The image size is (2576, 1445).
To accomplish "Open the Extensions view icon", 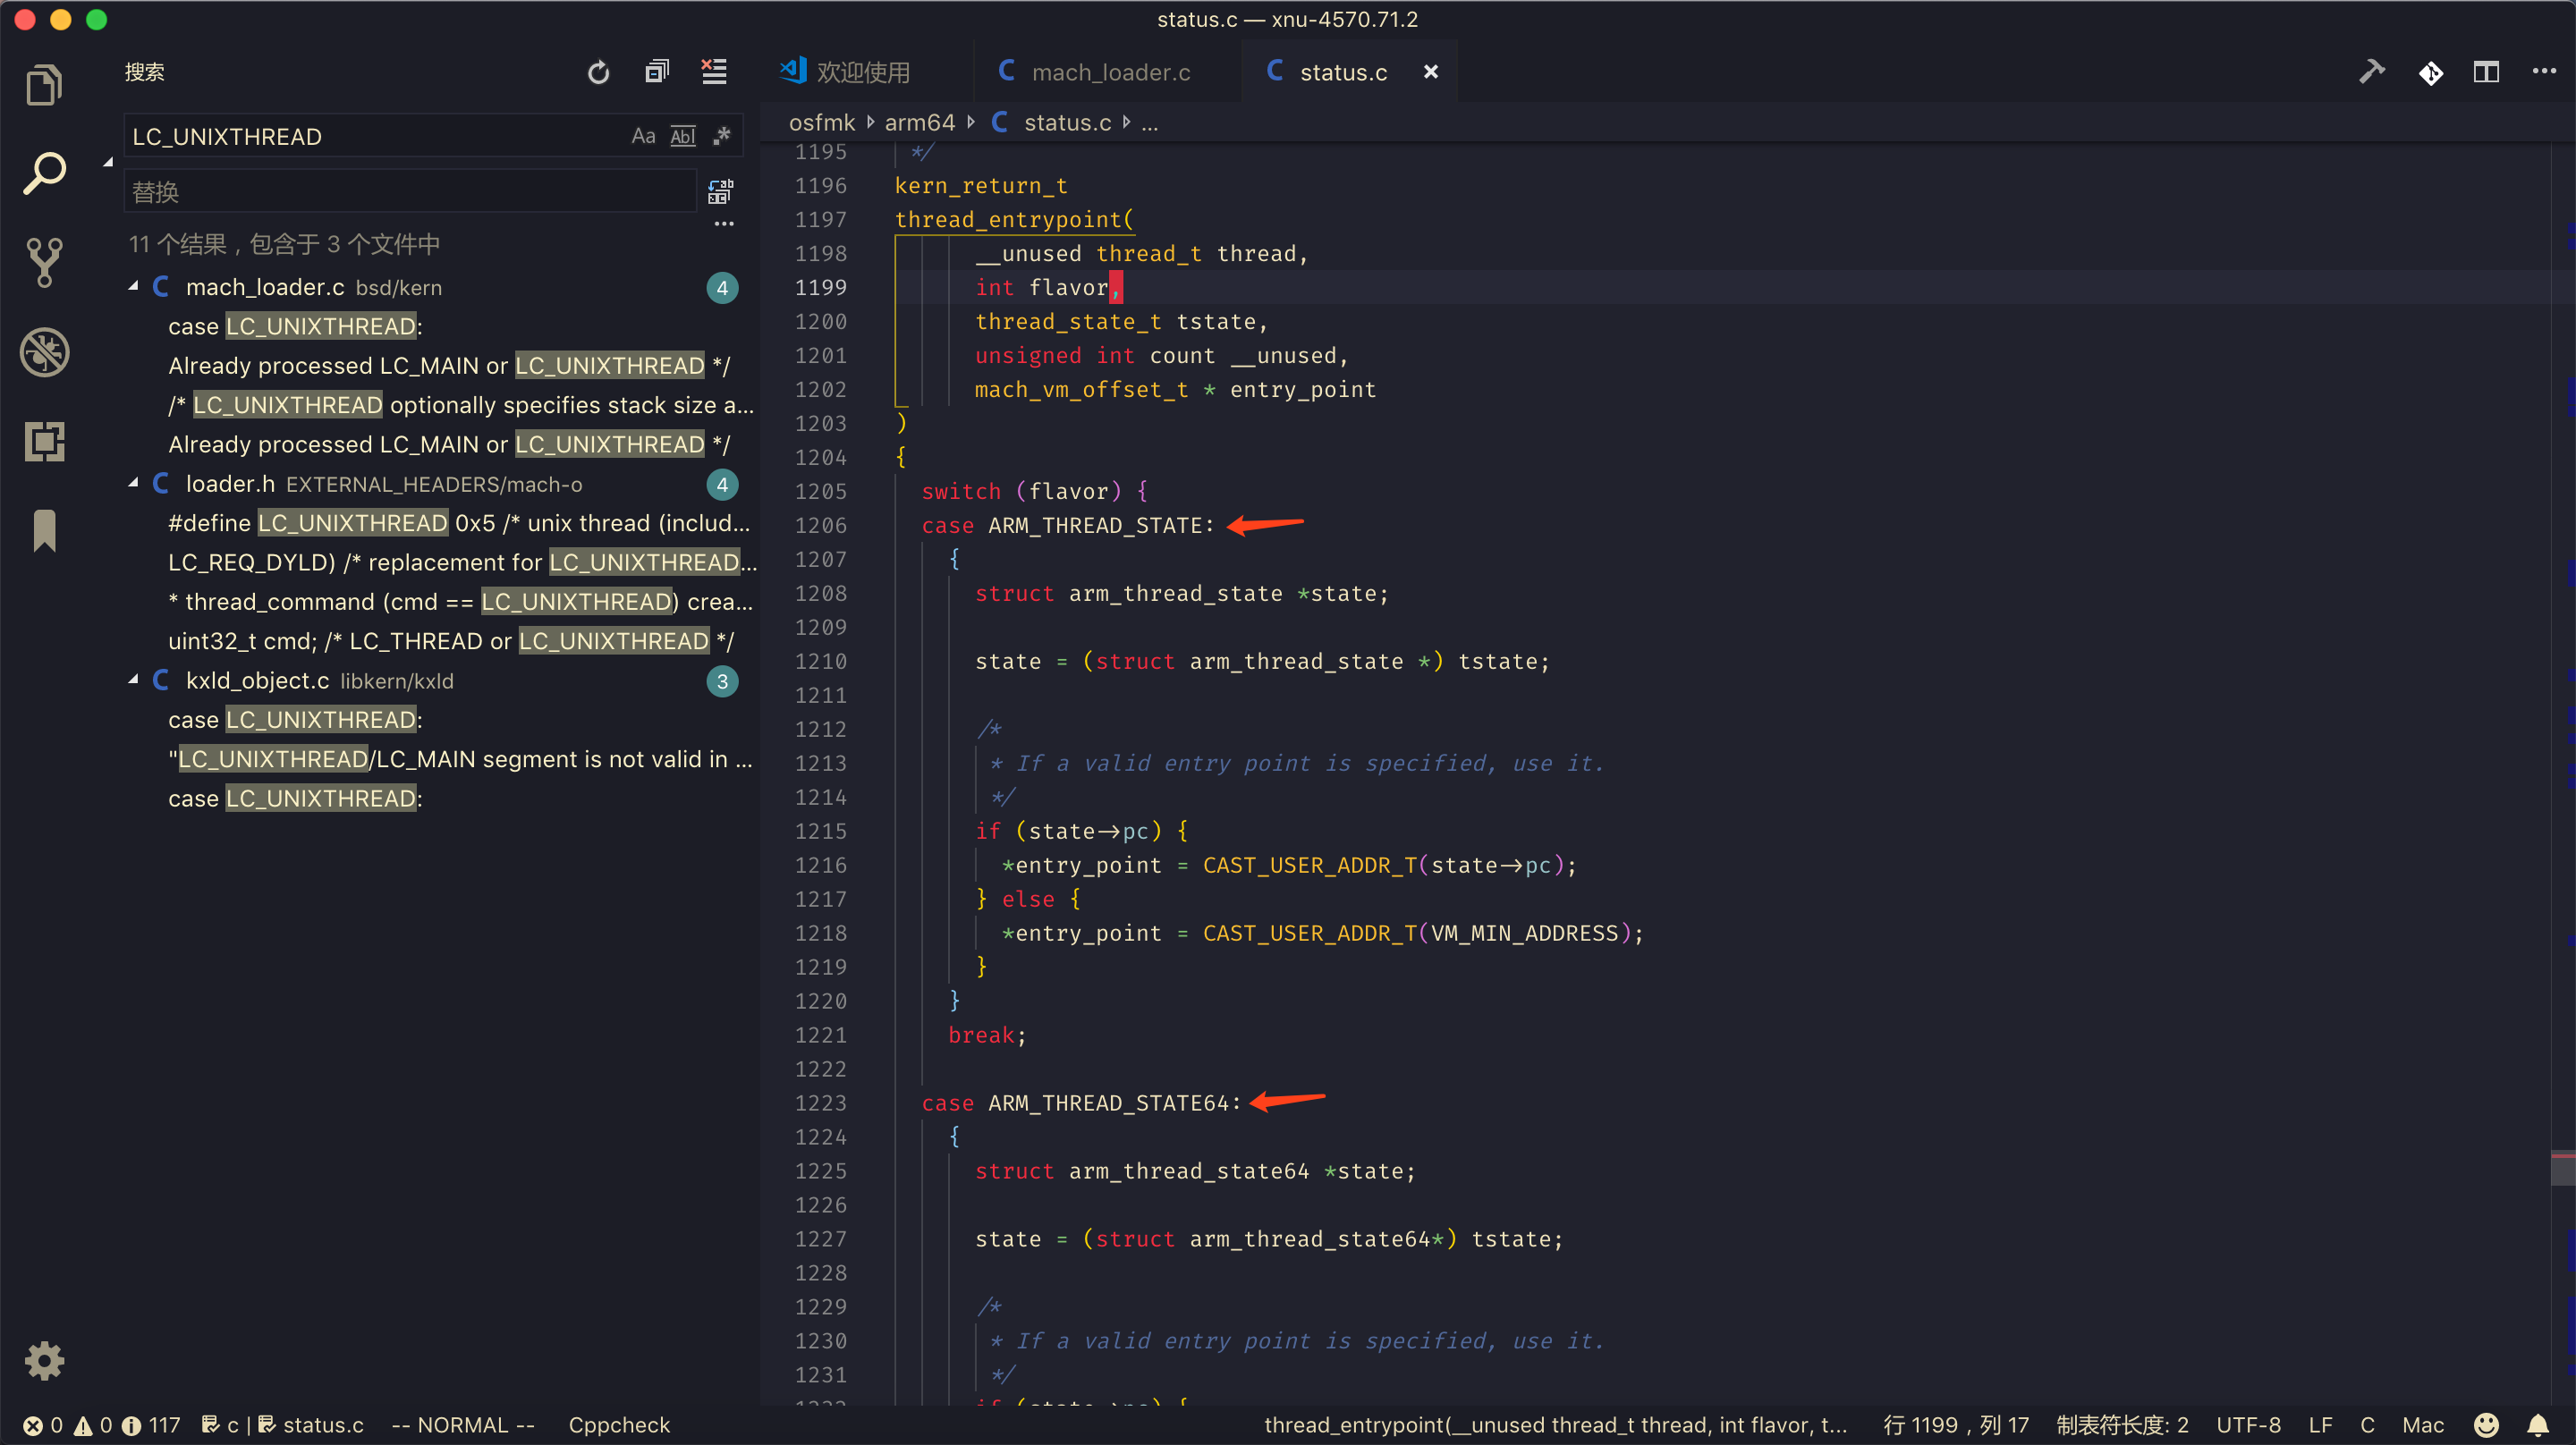I will (x=44, y=441).
